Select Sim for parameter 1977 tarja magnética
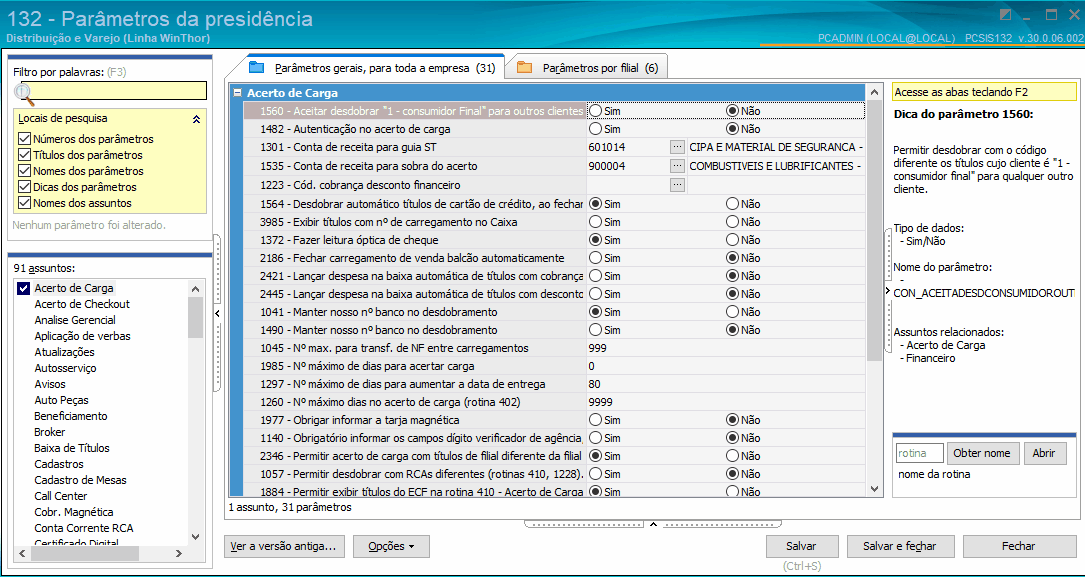 click(594, 420)
